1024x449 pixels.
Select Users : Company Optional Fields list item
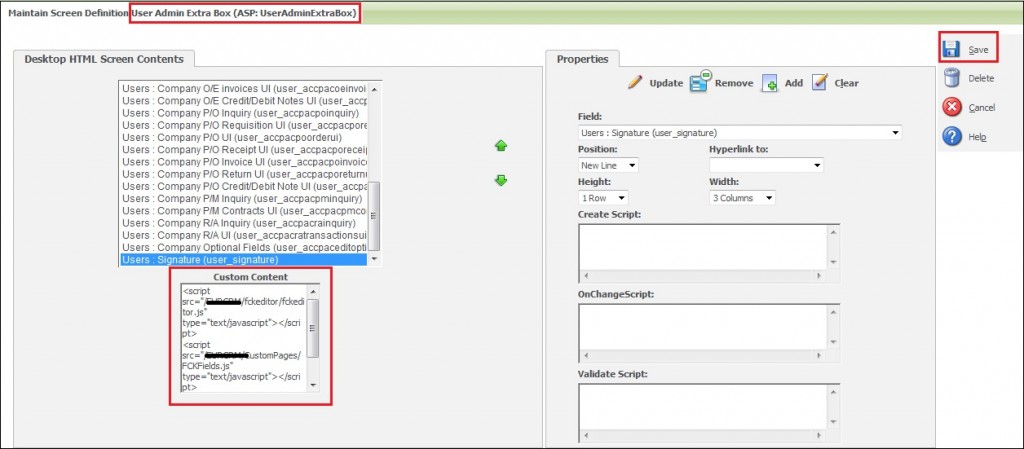(x=244, y=247)
